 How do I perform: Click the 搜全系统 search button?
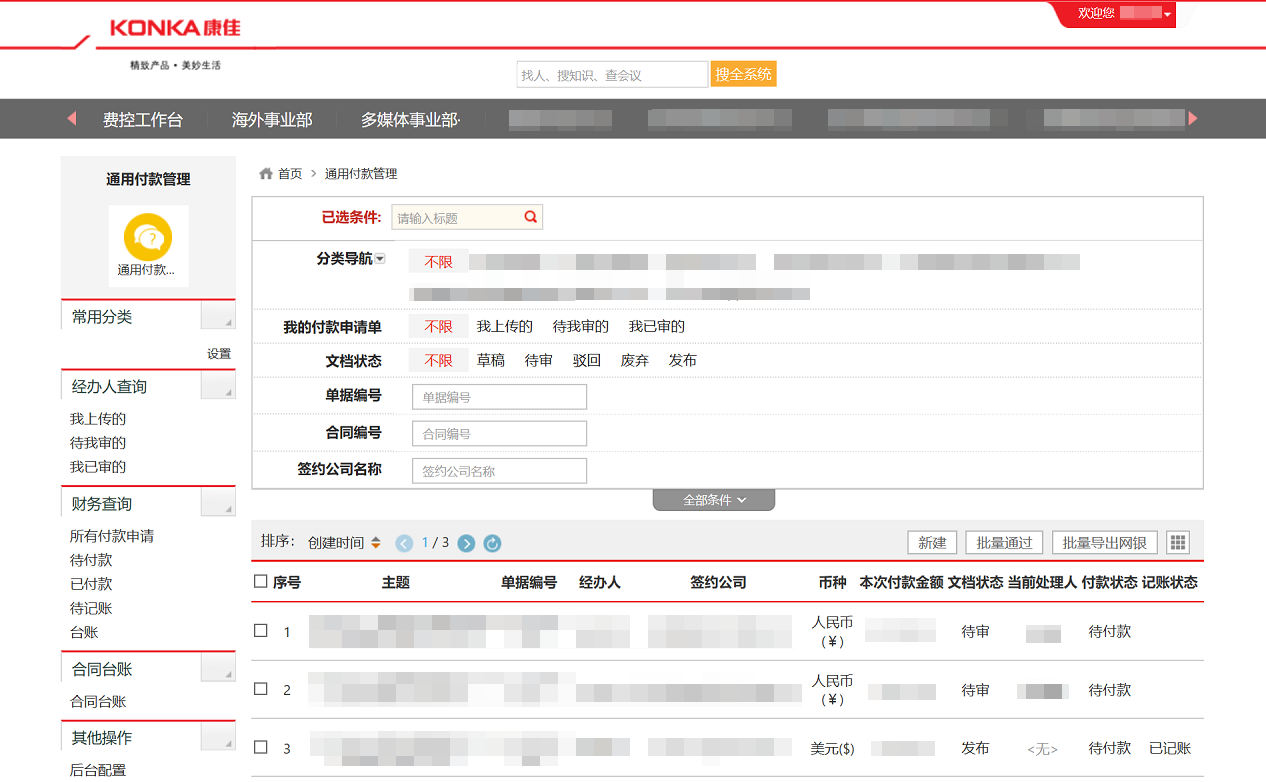tap(743, 74)
